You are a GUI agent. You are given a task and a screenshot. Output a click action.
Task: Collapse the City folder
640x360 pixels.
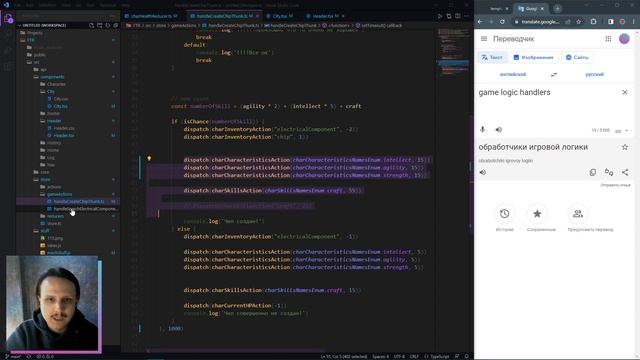(51, 91)
